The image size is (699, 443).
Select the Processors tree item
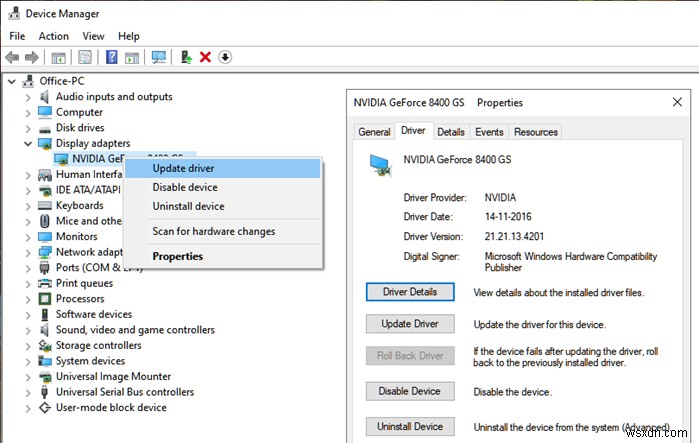click(x=80, y=299)
